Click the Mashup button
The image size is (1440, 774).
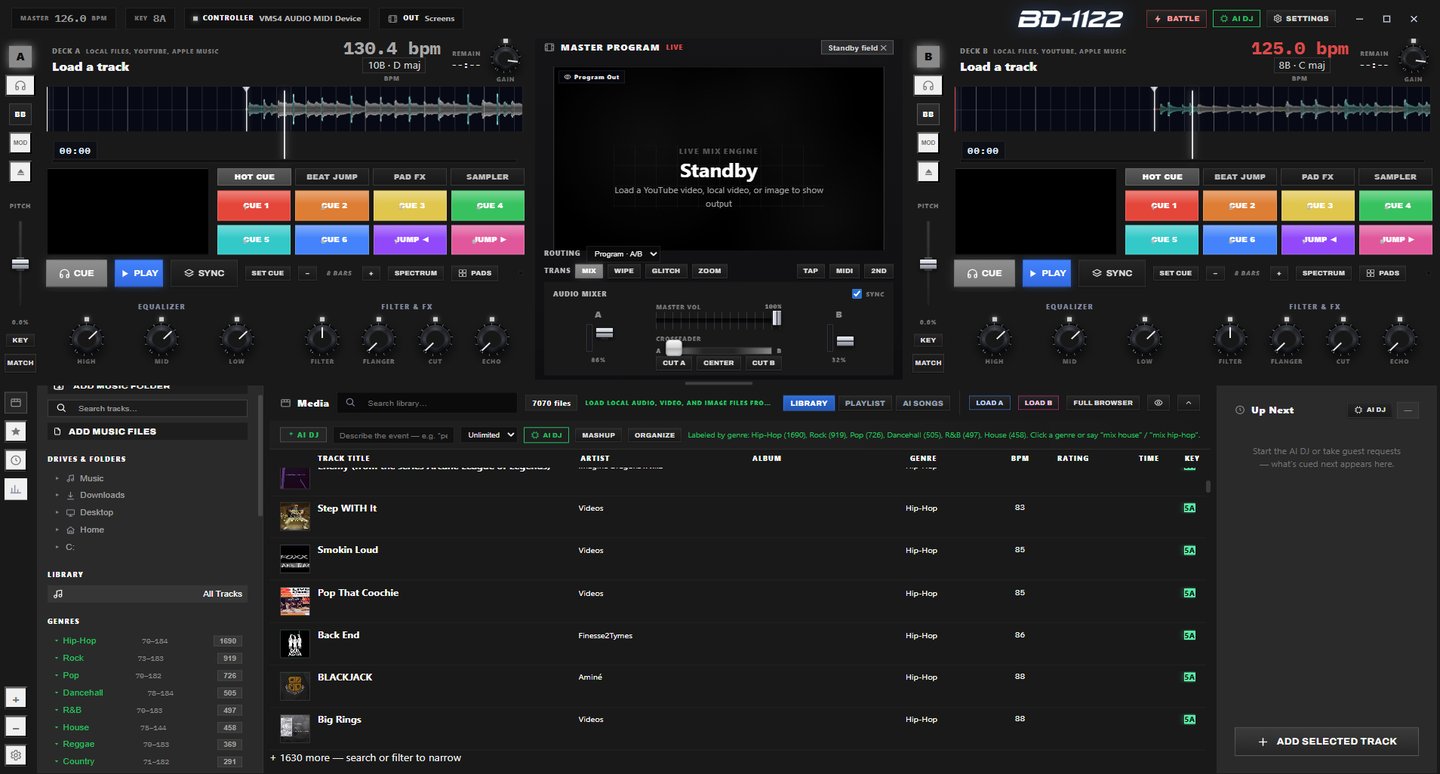click(598, 435)
